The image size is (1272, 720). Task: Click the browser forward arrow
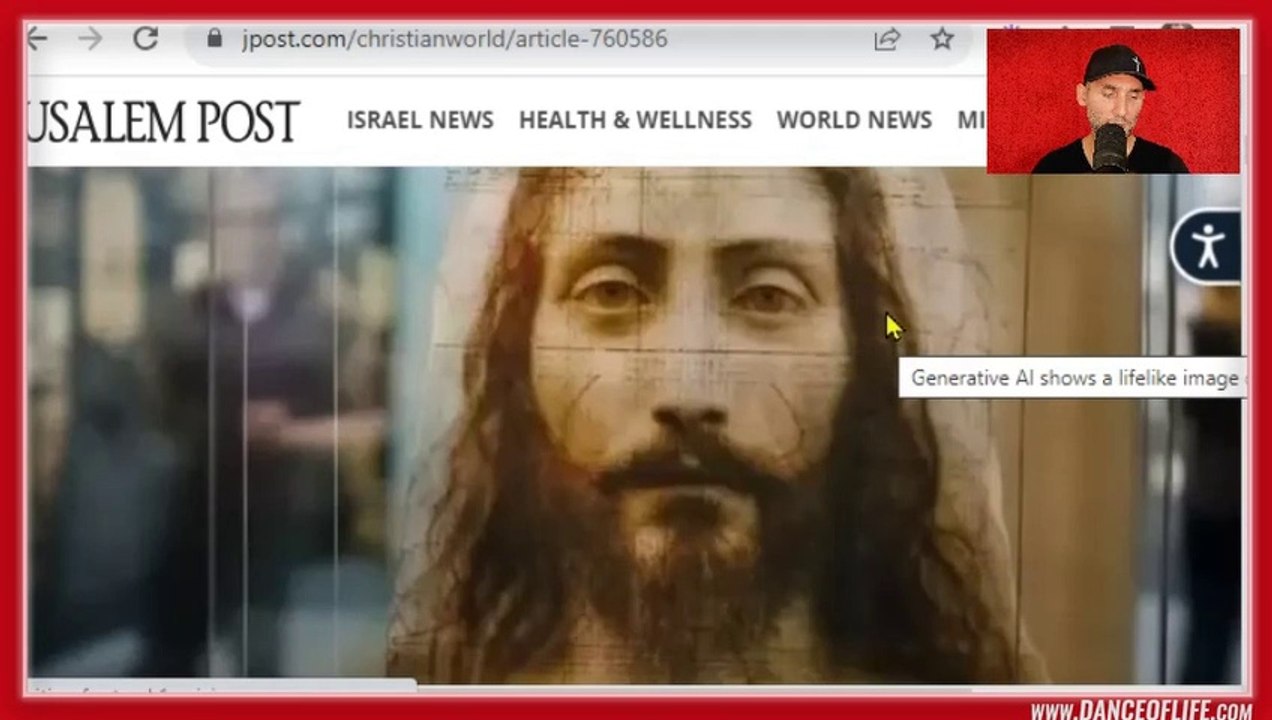[x=90, y=39]
